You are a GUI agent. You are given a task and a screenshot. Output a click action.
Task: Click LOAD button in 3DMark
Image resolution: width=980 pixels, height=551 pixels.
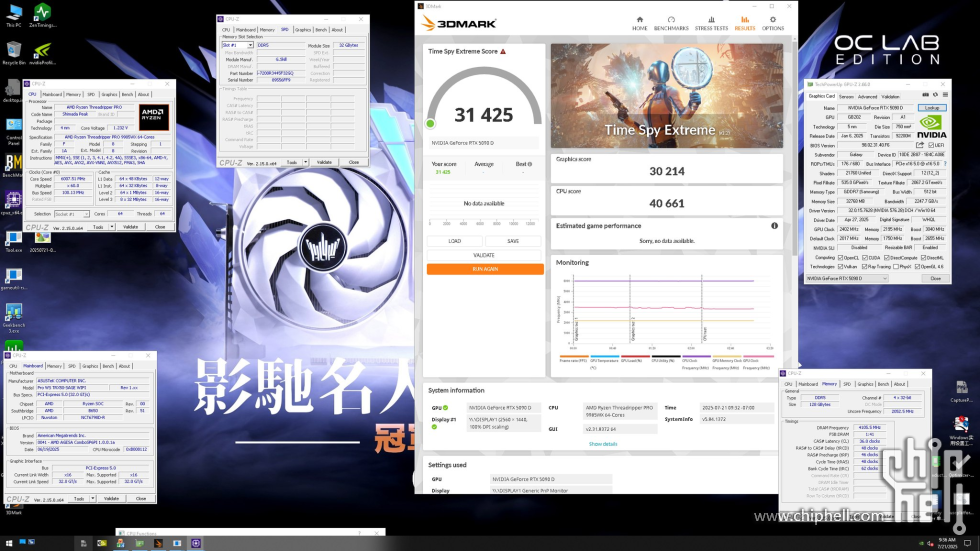[454, 241]
